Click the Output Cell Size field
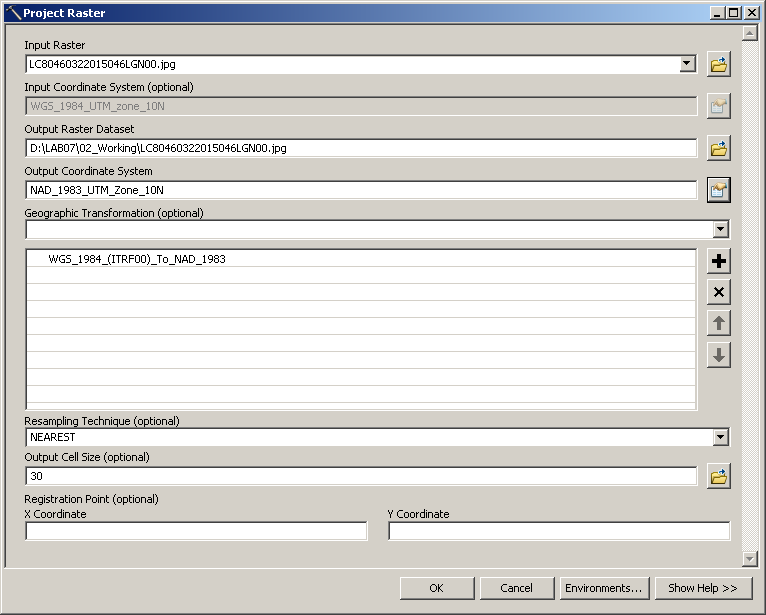 pyautogui.click(x=361, y=476)
